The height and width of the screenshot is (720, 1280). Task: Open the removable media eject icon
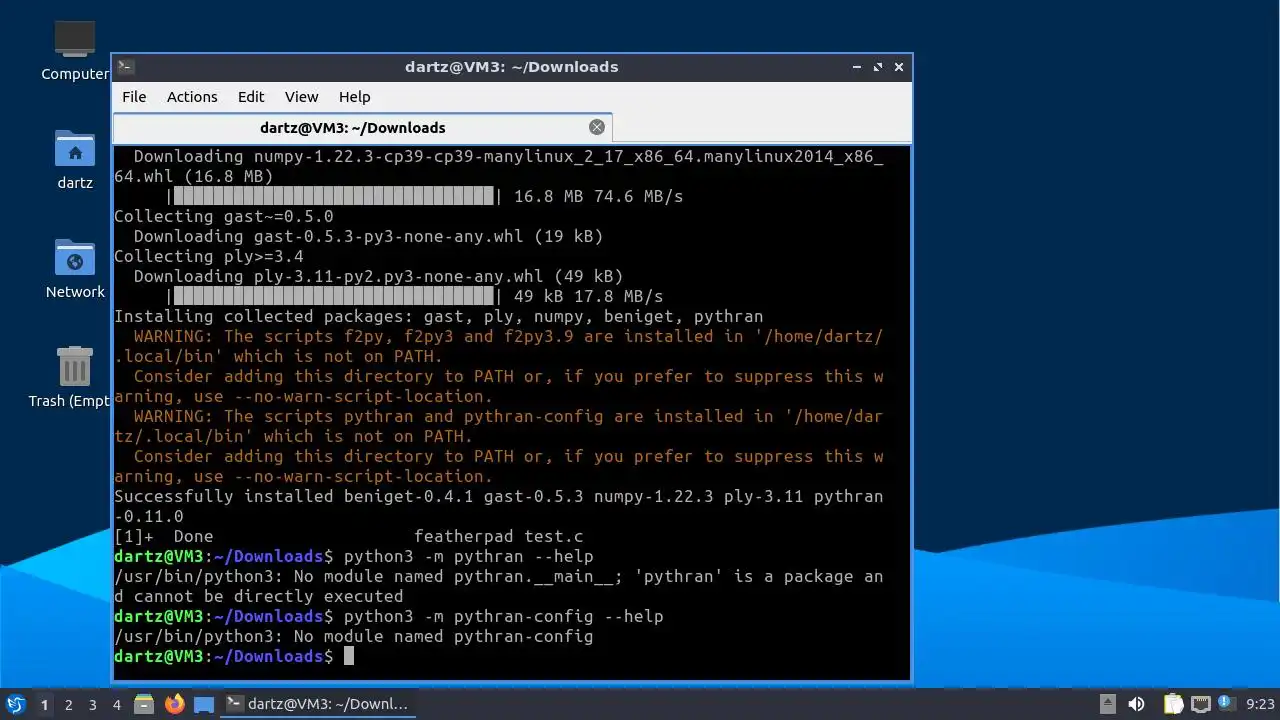tap(1107, 704)
